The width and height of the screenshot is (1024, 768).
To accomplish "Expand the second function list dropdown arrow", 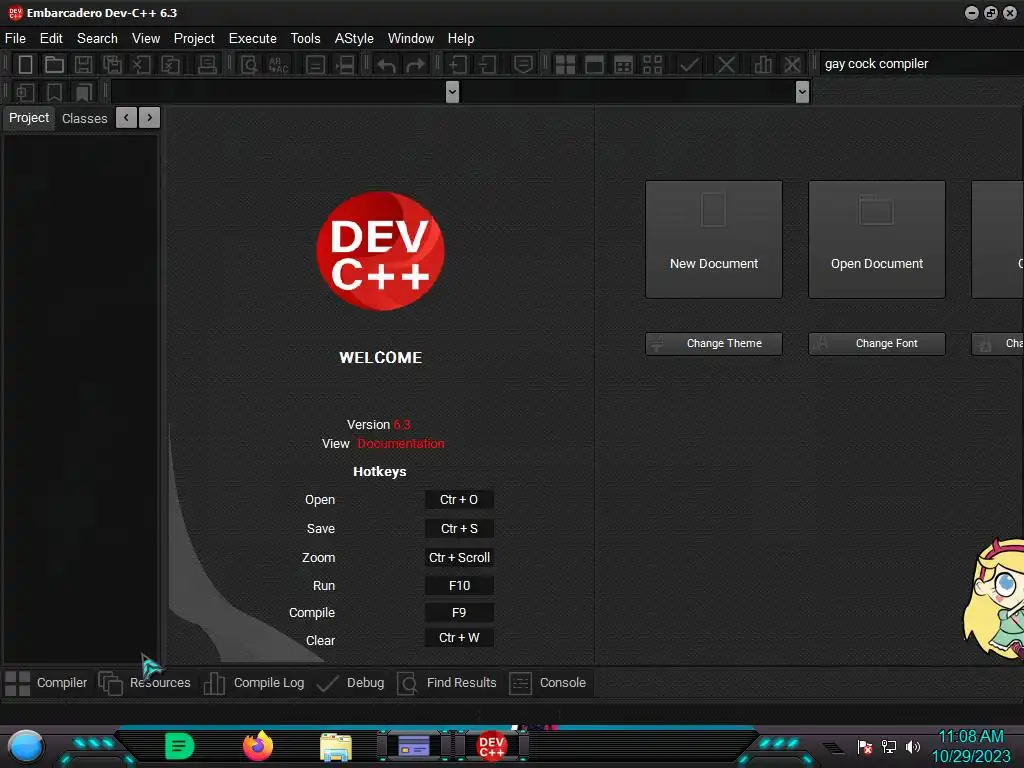I will (803, 91).
